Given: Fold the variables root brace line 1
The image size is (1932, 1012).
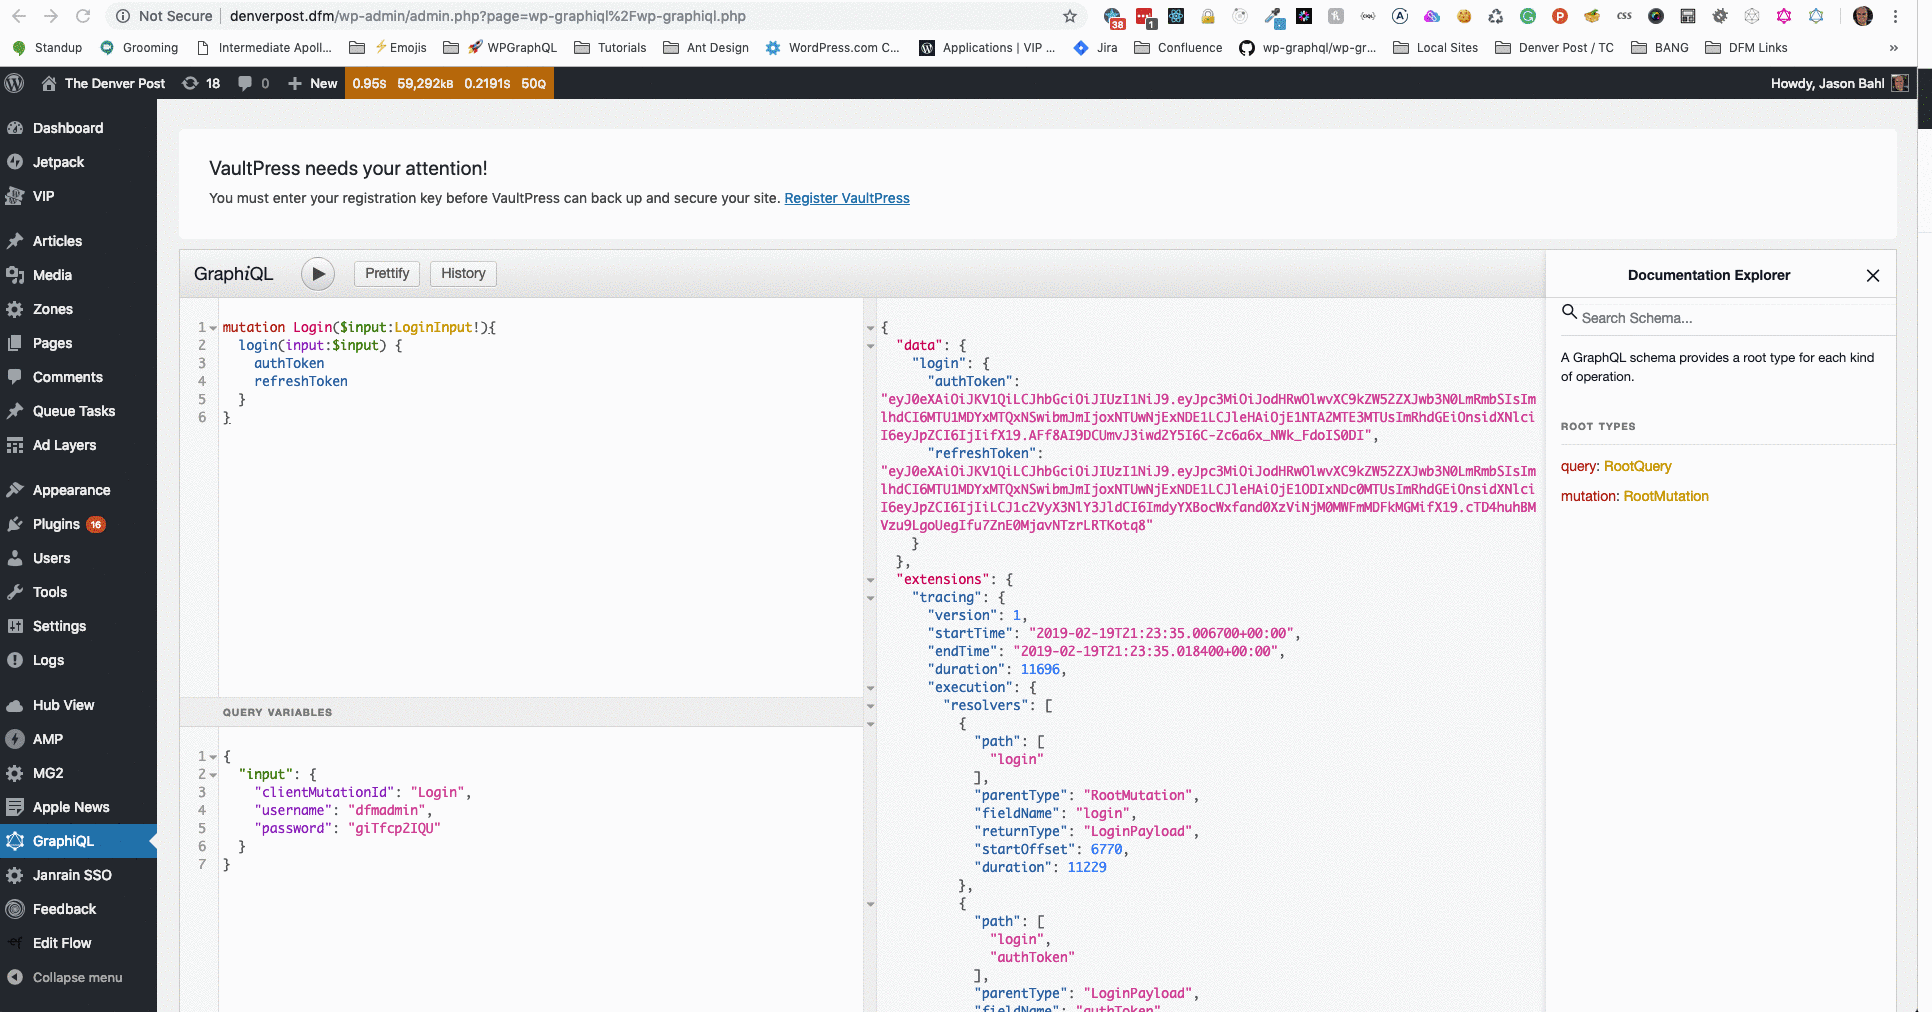Looking at the screenshot, I should pos(213,757).
